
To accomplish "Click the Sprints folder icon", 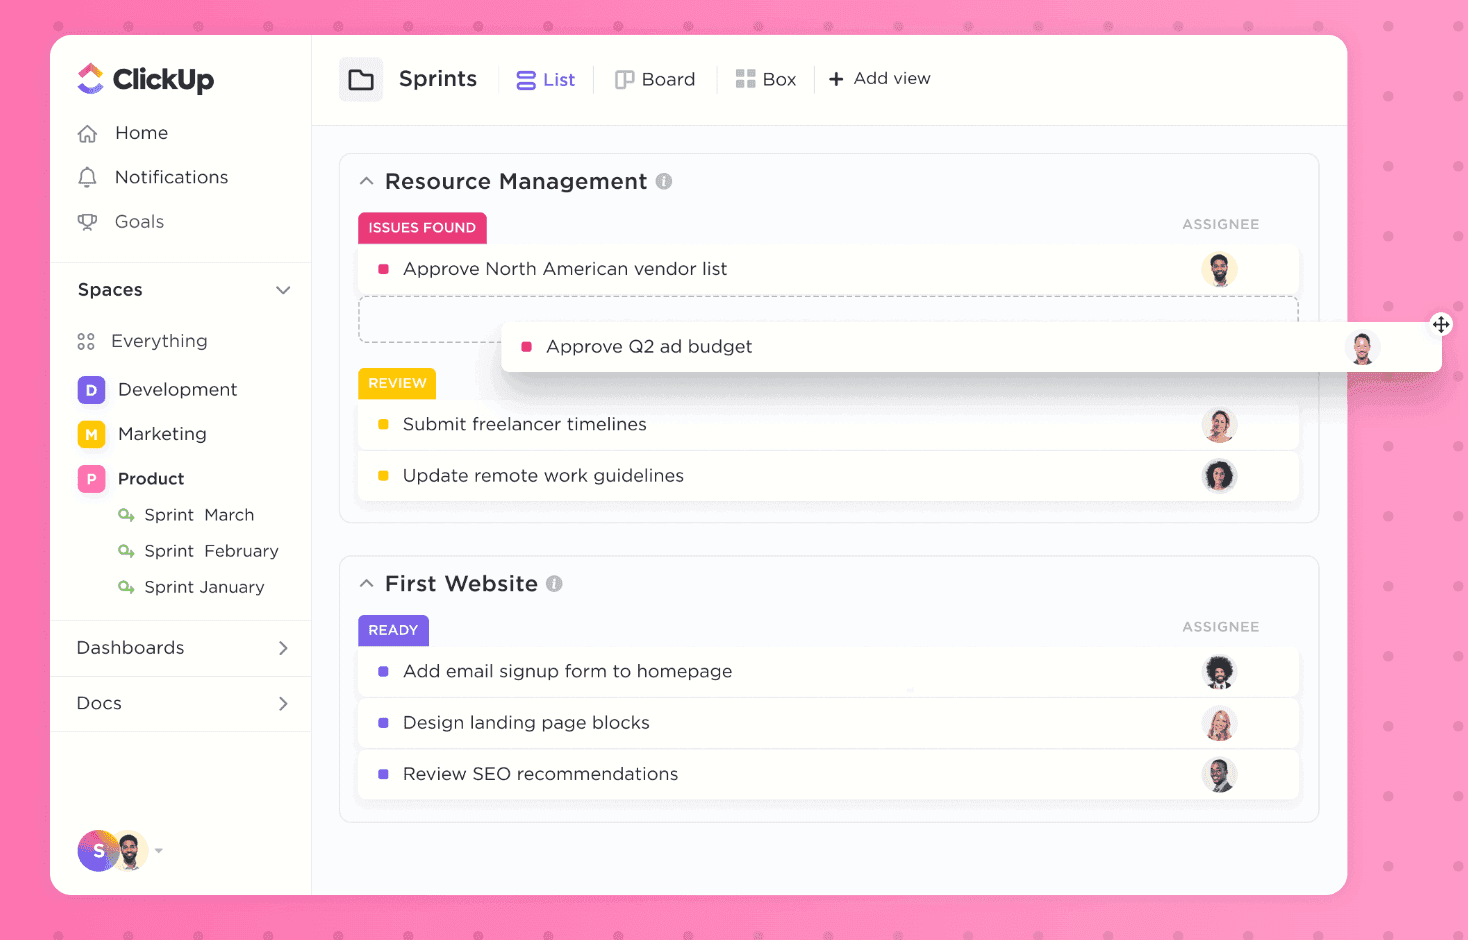I will coord(361,80).
